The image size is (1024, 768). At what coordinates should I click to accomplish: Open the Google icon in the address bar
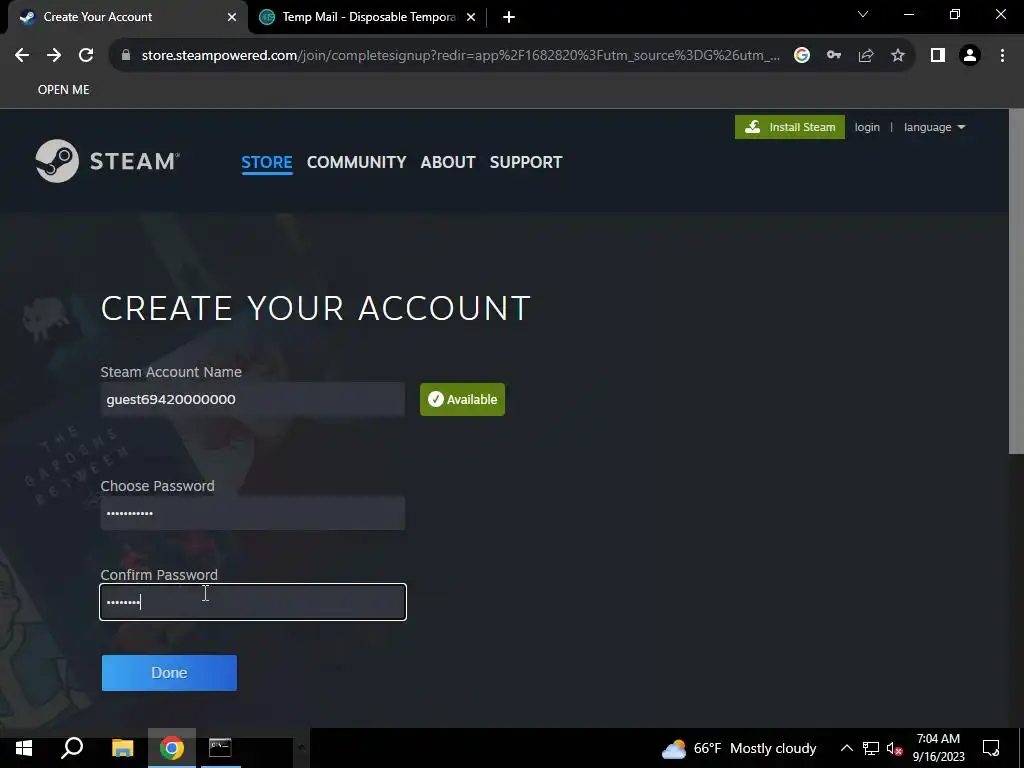pyautogui.click(x=802, y=56)
